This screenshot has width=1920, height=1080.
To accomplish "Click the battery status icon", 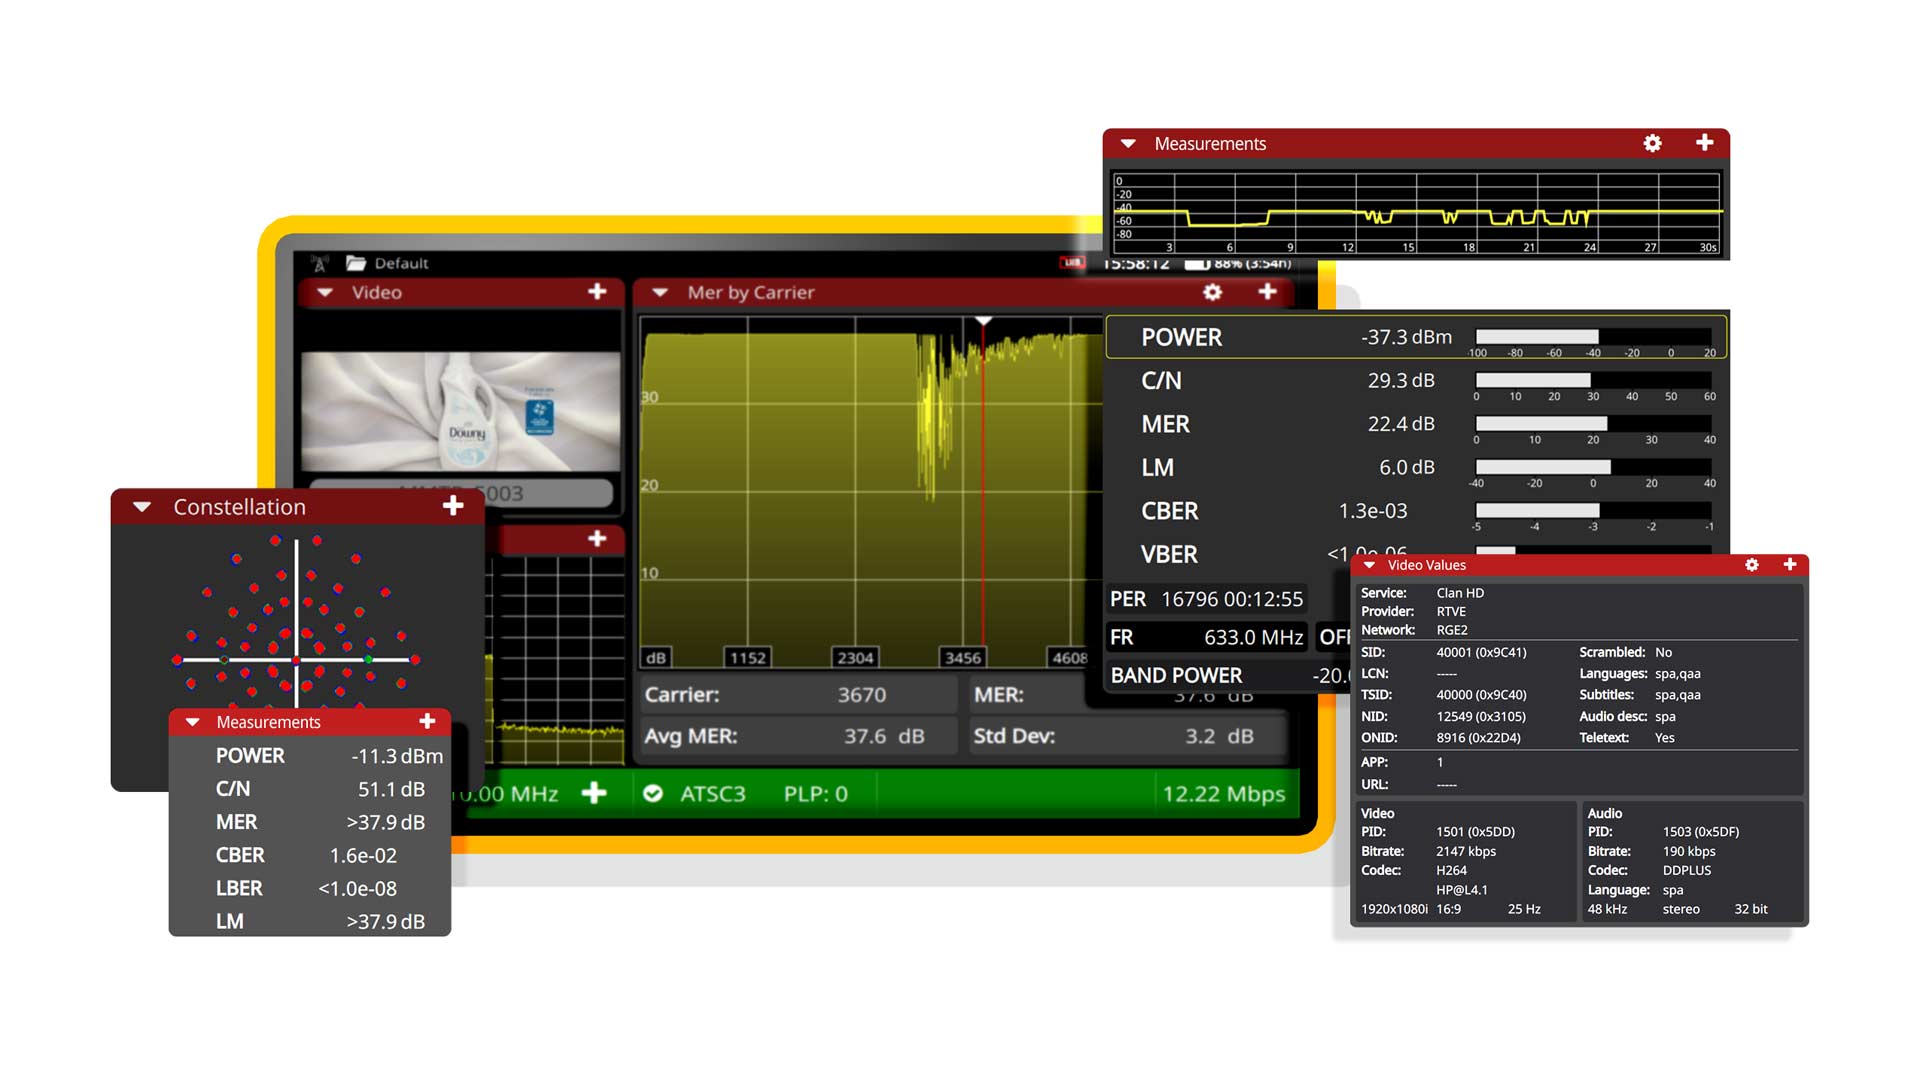I will (x=1197, y=264).
